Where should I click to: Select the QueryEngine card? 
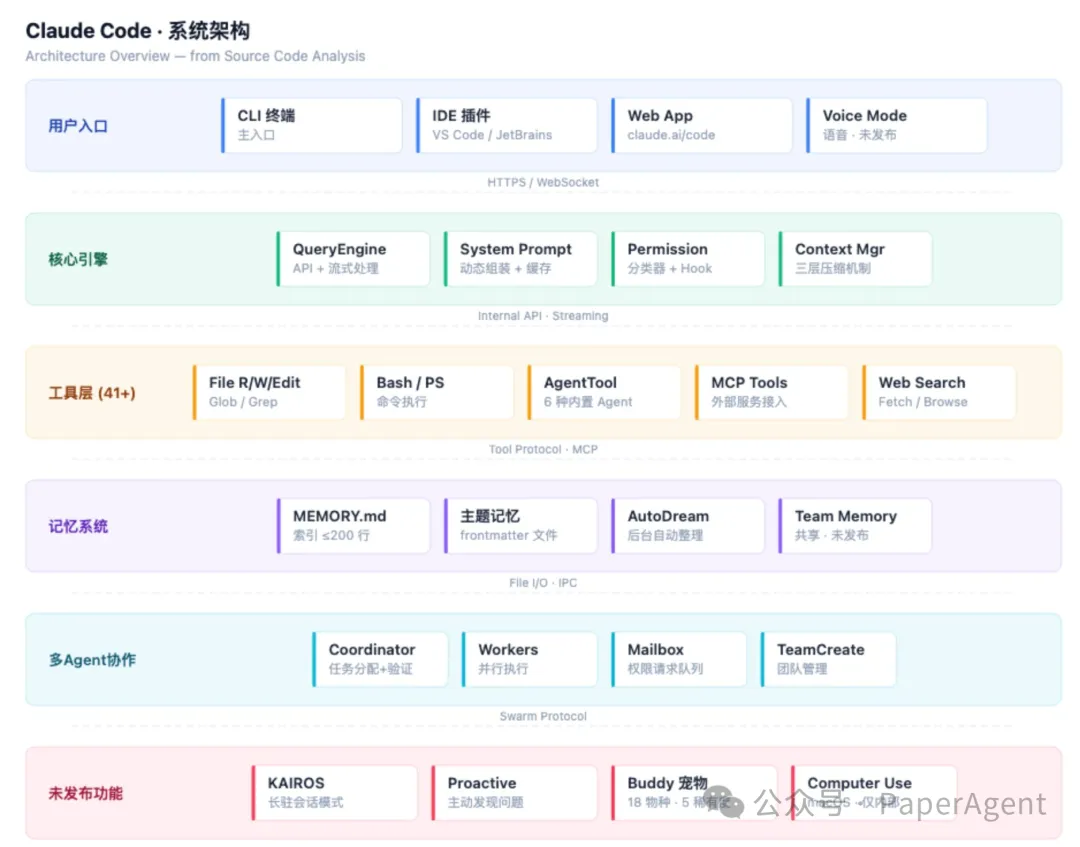pos(353,259)
